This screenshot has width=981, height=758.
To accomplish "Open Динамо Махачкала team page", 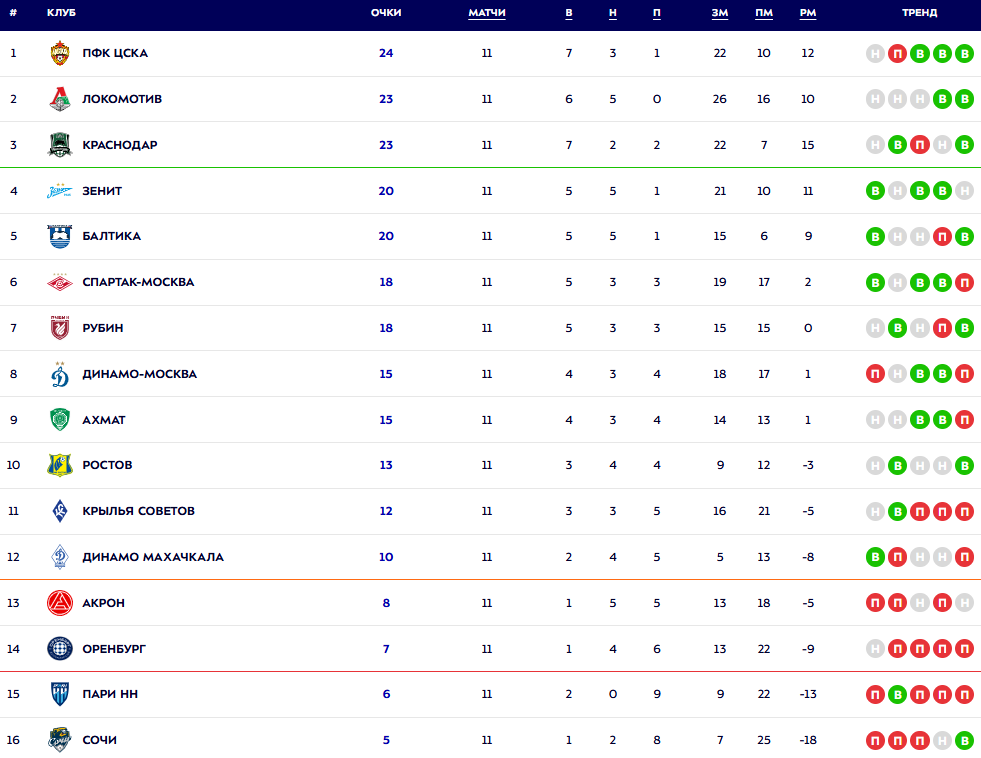I will (x=153, y=557).
